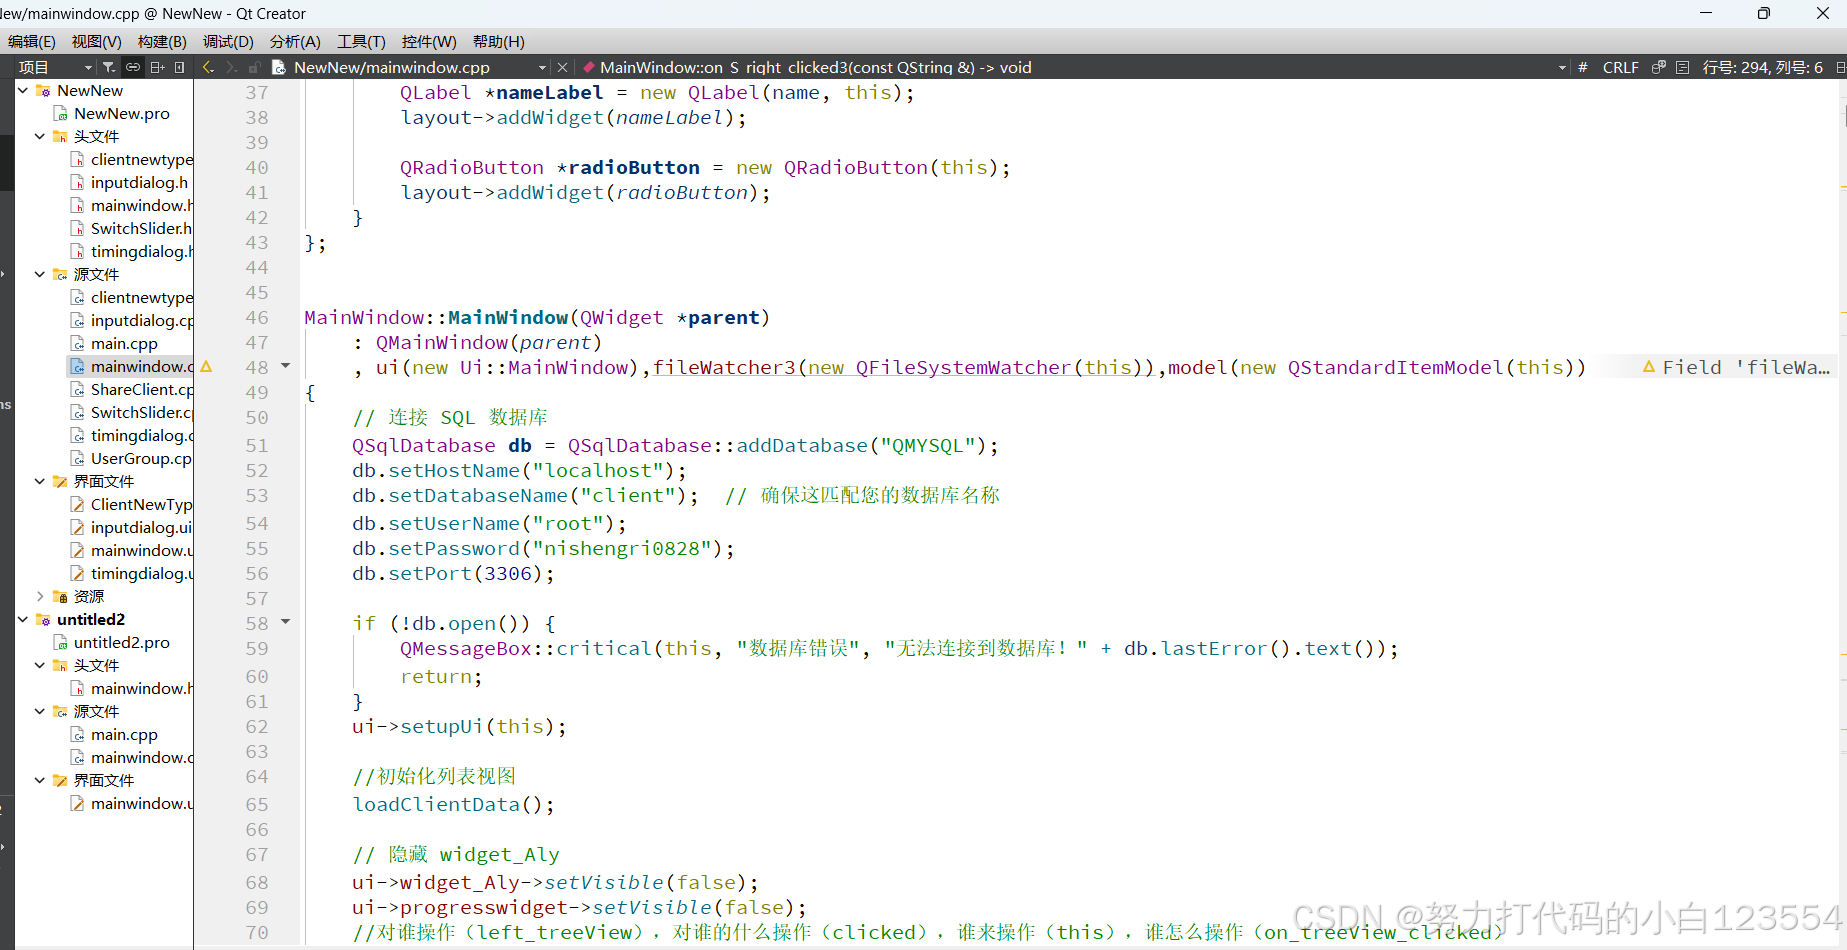The width and height of the screenshot is (1847, 950).
Task: Toggle the filter icon in Projects panel
Action: click(x=108, y=67)
